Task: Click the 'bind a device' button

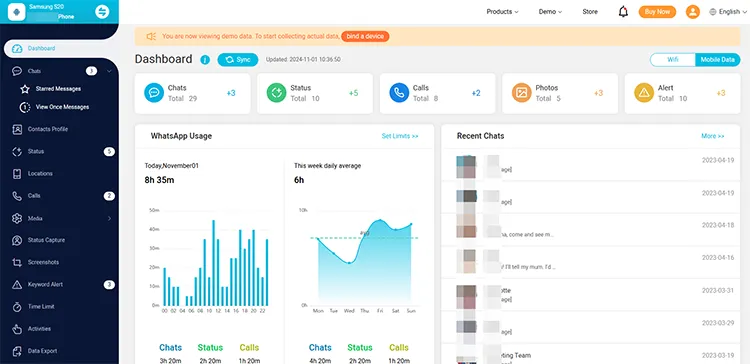Action: (x=365, y=36)
